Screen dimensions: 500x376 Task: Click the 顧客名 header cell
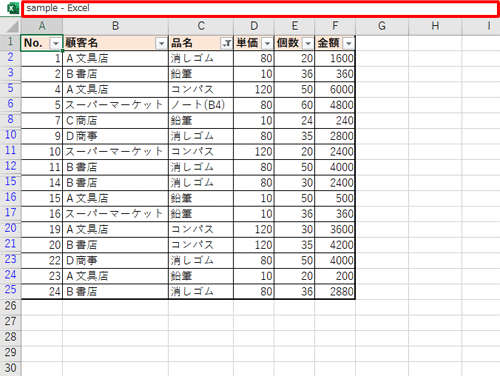[115, 43]
